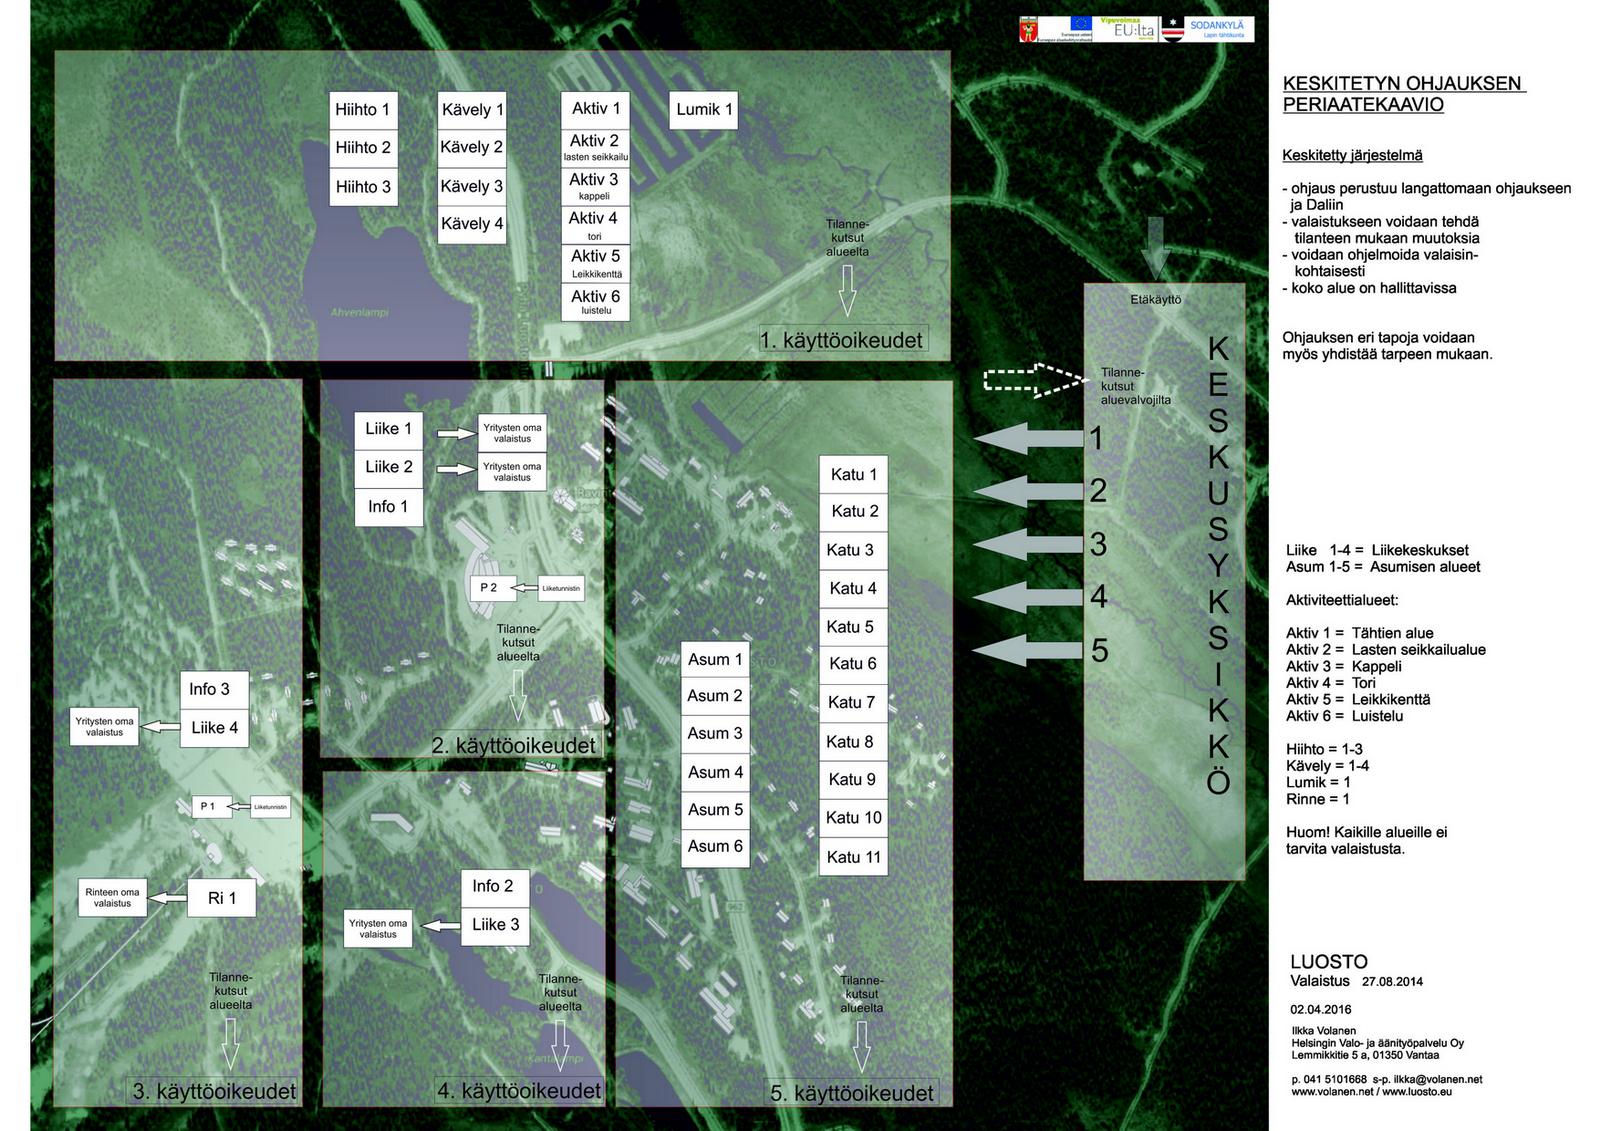The width and height of the screenshot is (1600, 1131).
Task: Click the large arrow beside number 5
Action: point(1028,650)
